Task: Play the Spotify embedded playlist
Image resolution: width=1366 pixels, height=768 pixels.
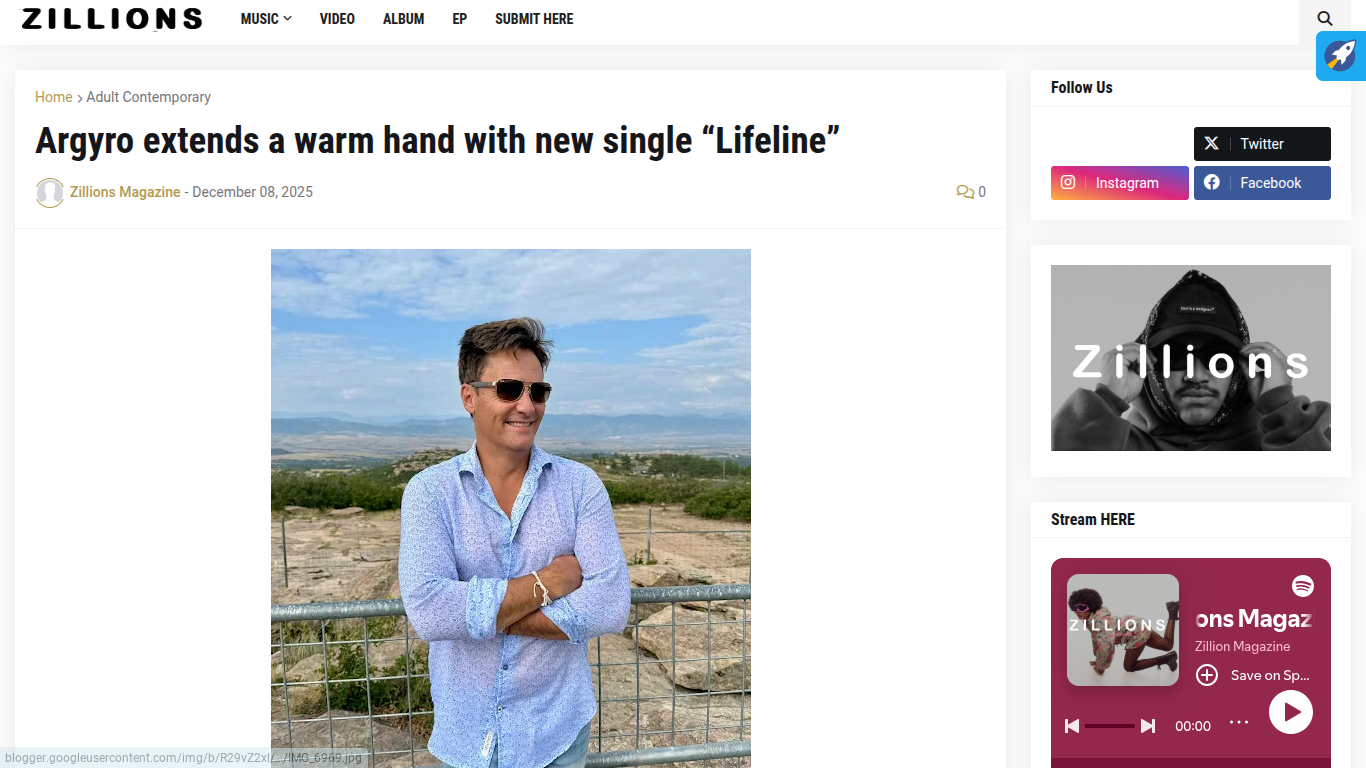Action: [x=1291, y=712]
